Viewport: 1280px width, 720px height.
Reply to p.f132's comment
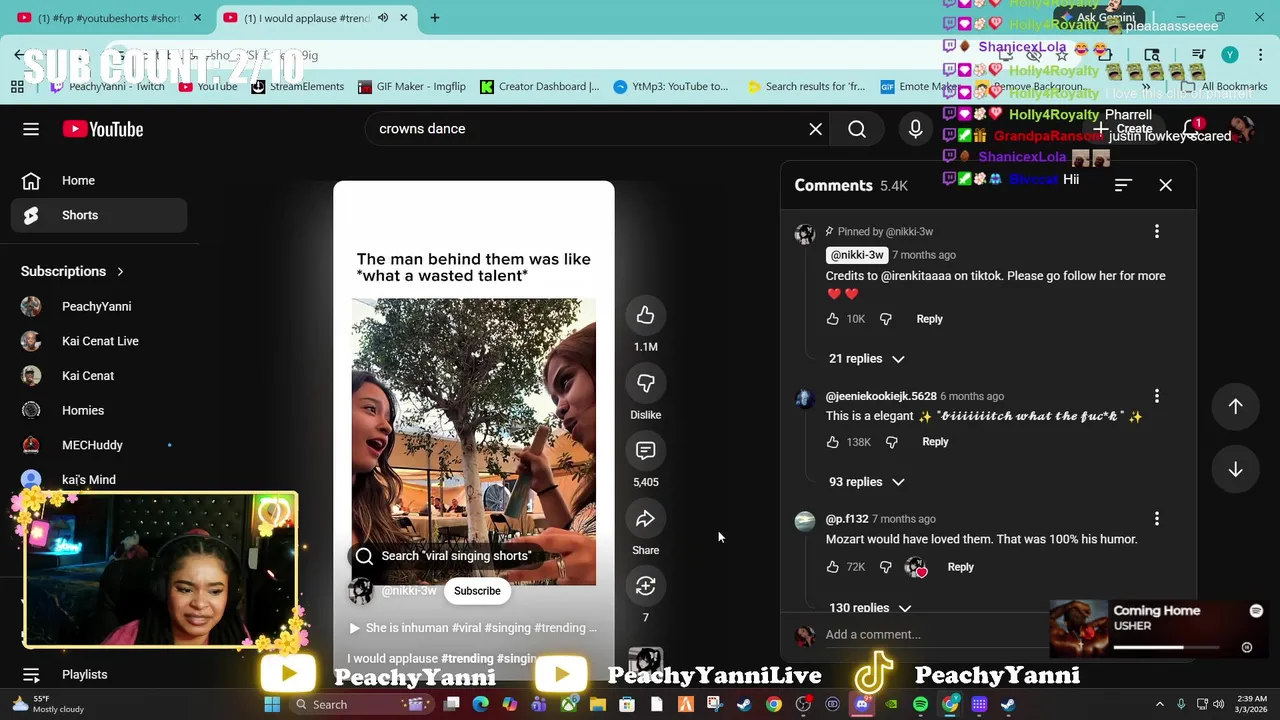tap(960, 567)
